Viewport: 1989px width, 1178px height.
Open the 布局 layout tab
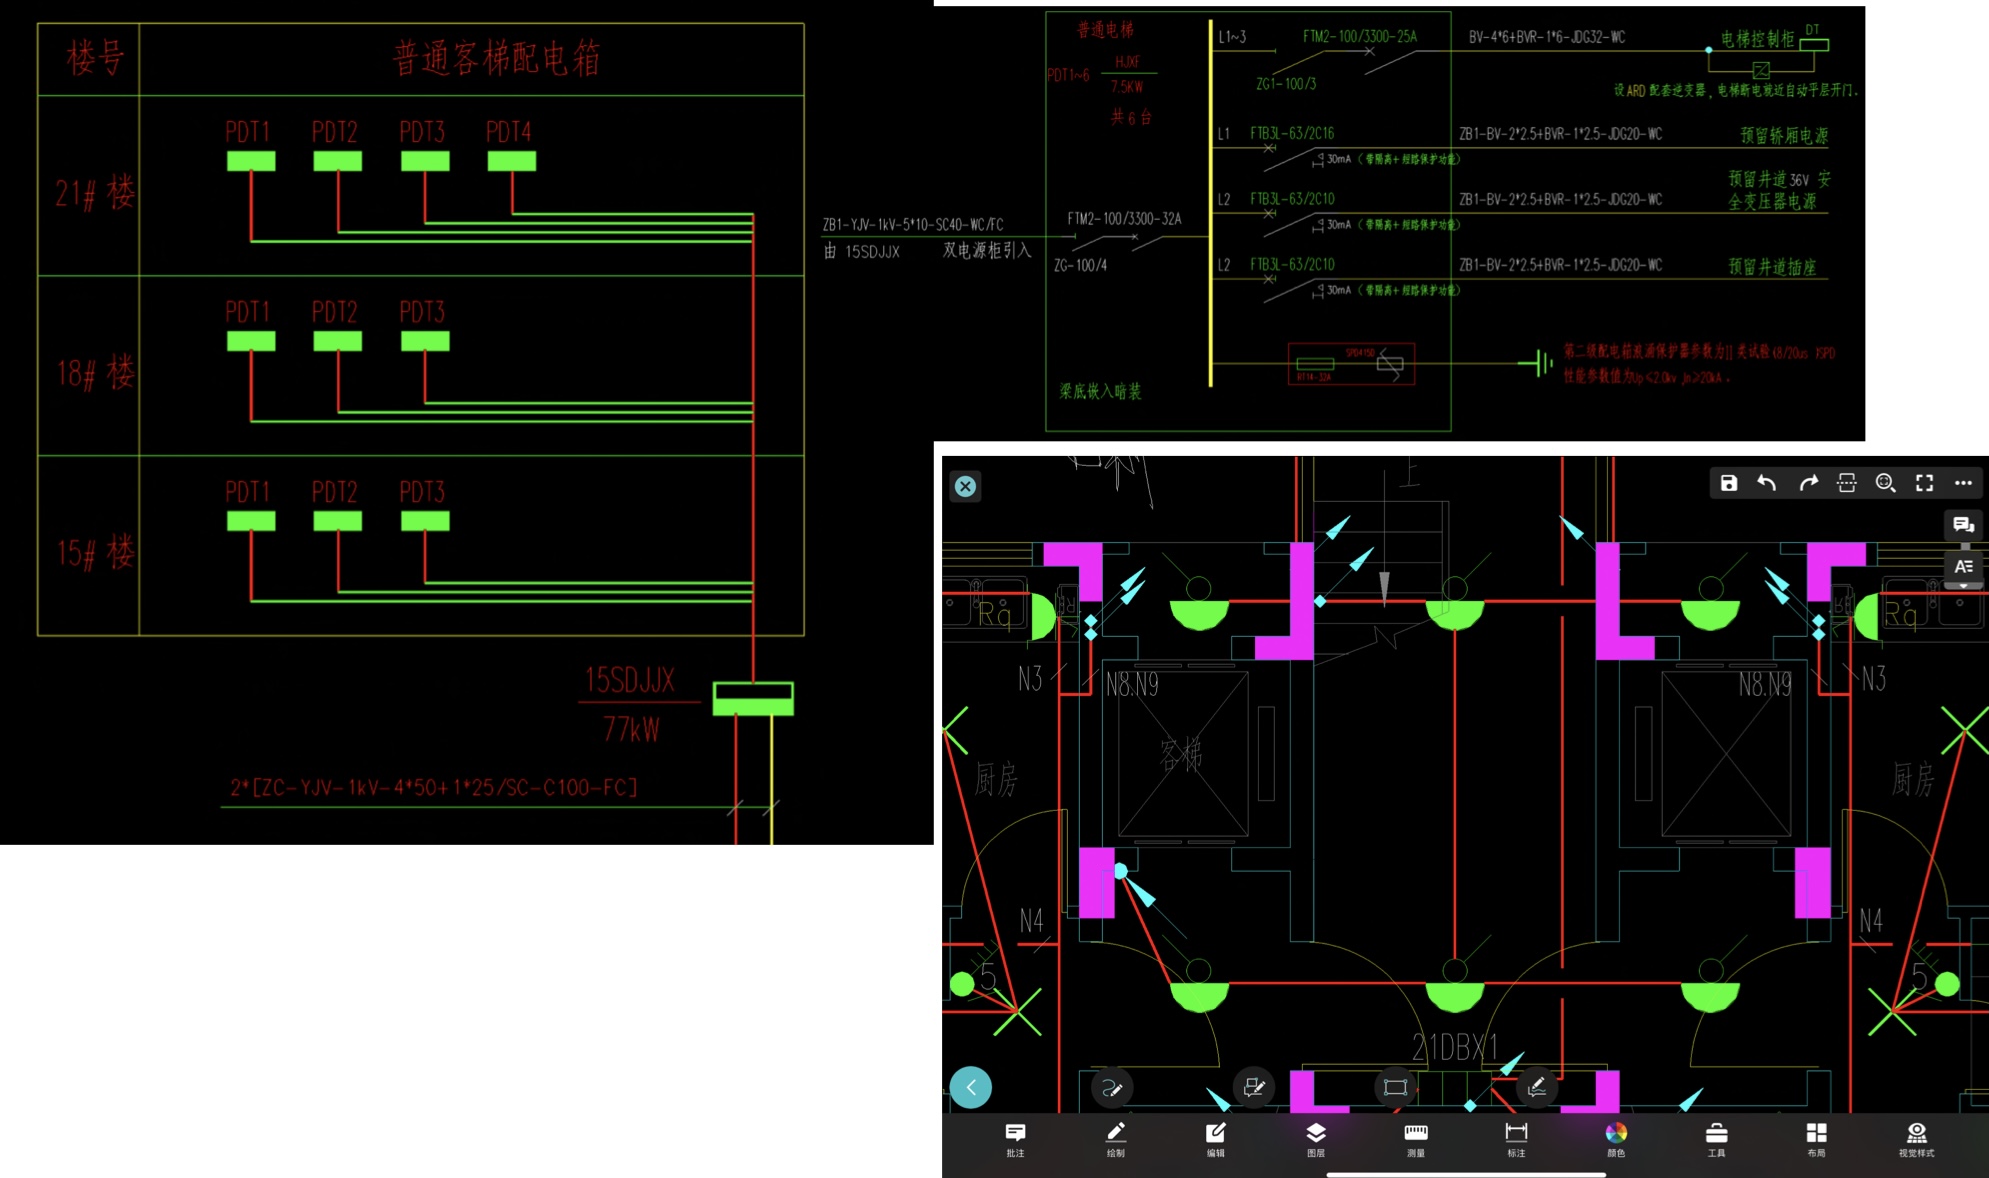coord(1816,1139)
